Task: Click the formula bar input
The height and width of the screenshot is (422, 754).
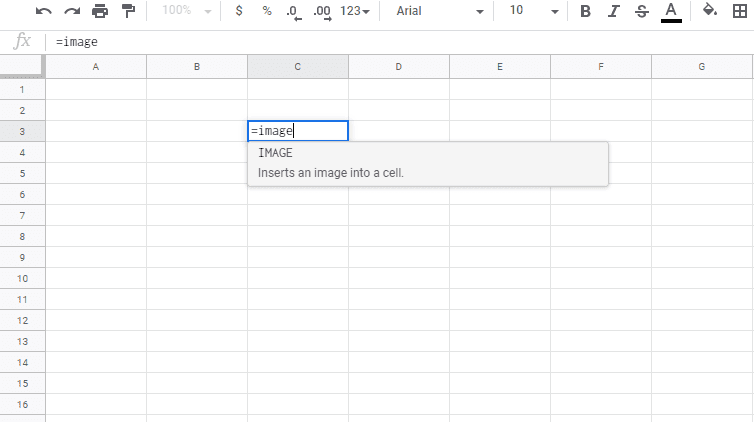Action: 399,42
